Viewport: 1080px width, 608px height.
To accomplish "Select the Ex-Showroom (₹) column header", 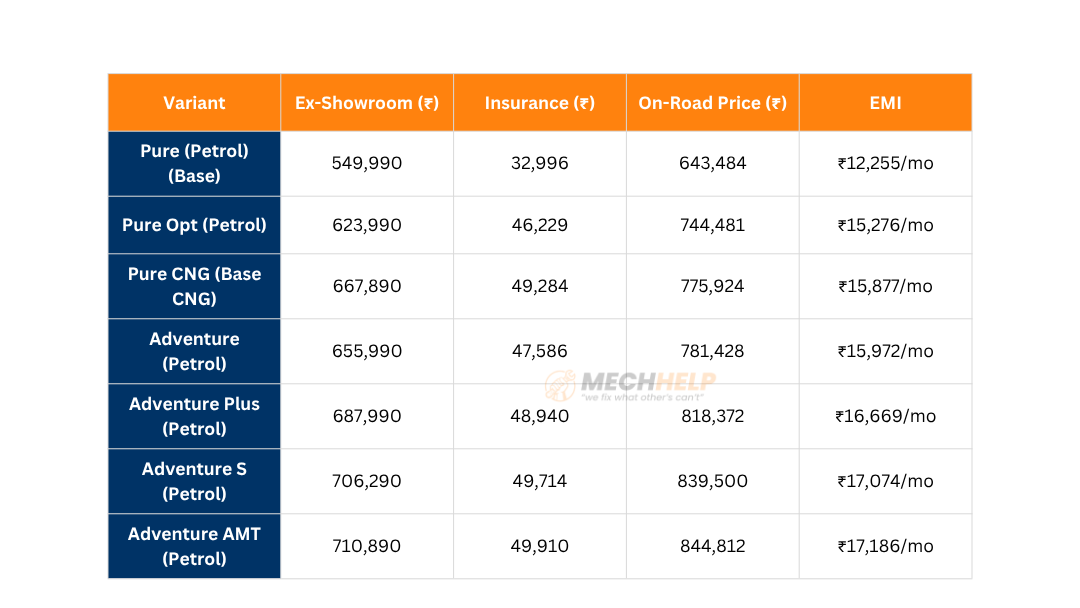I will (367, 103).
